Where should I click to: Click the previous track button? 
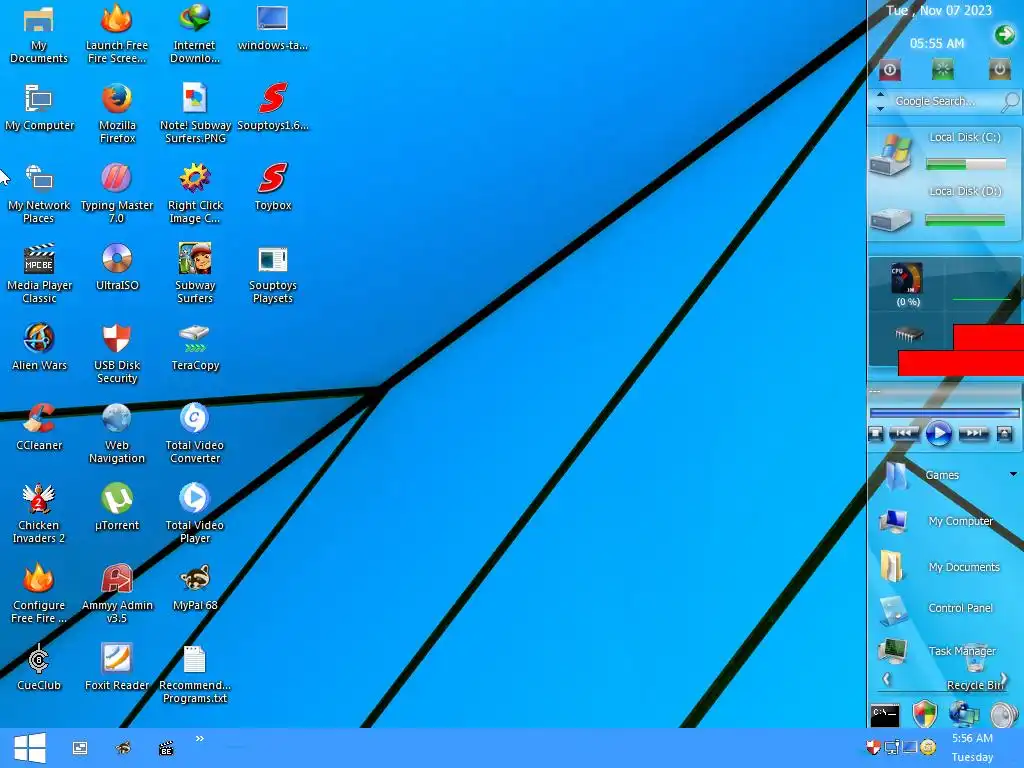coord(904,433)
